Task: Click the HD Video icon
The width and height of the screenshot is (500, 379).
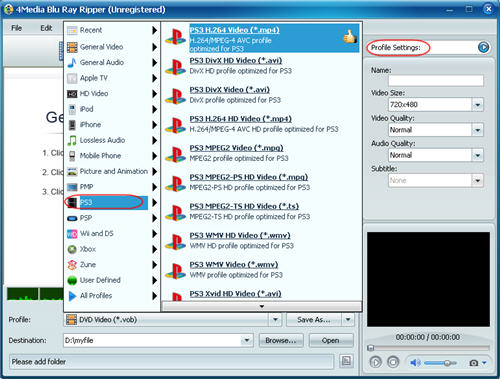Action: pos(72,94)
